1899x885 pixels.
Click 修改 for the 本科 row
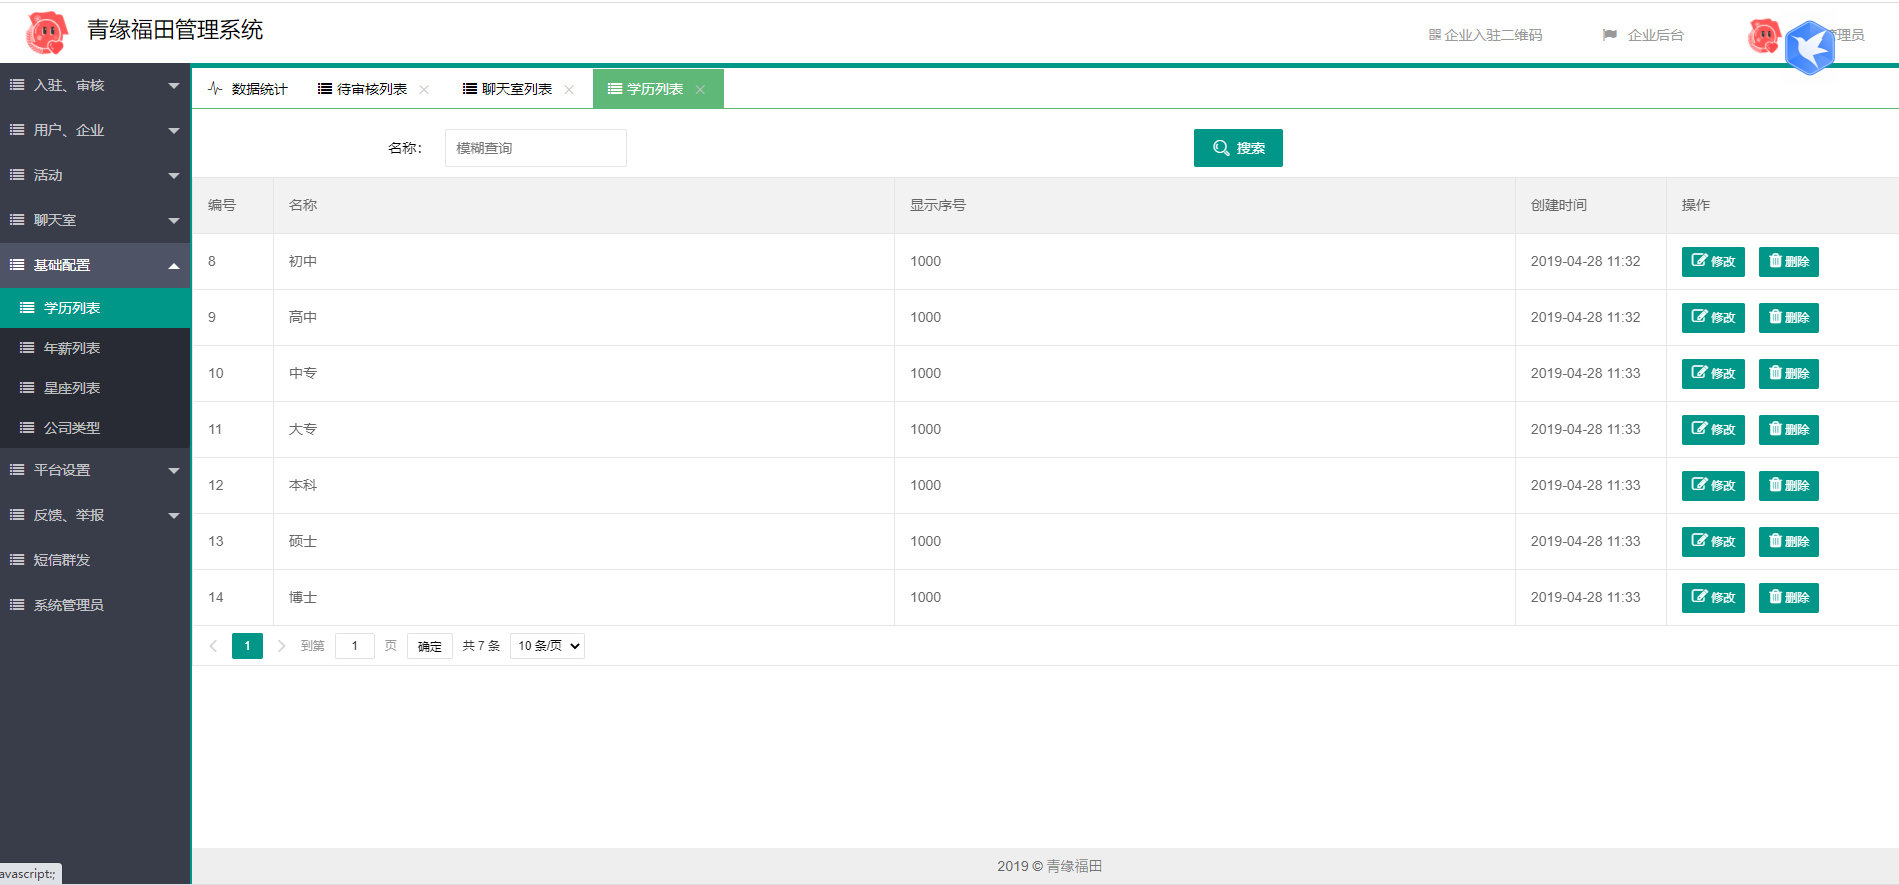1713,486
